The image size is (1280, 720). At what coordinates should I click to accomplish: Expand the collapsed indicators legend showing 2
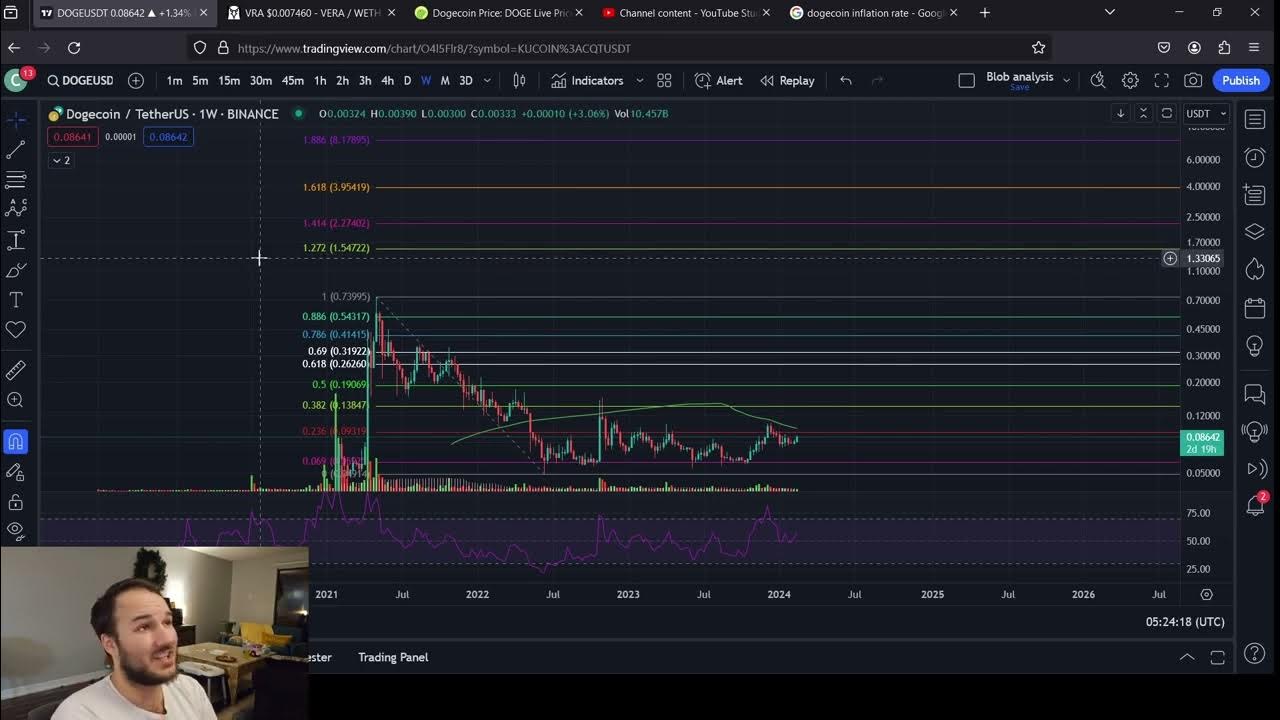coord(61,160)
